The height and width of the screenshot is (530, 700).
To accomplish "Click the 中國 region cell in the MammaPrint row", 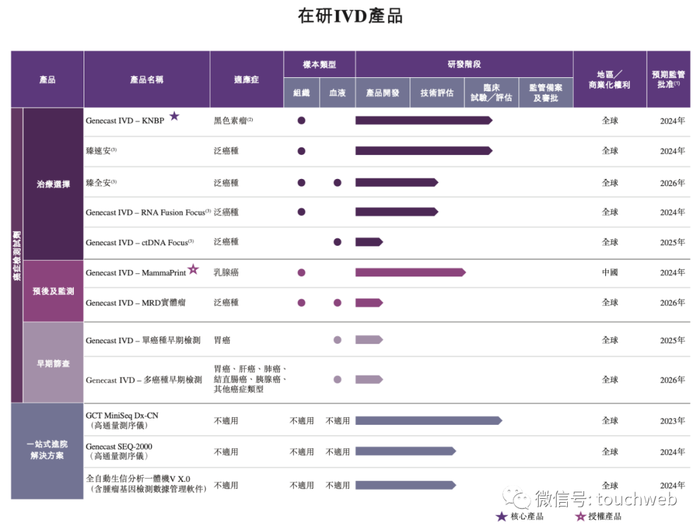I will [610, 272].
